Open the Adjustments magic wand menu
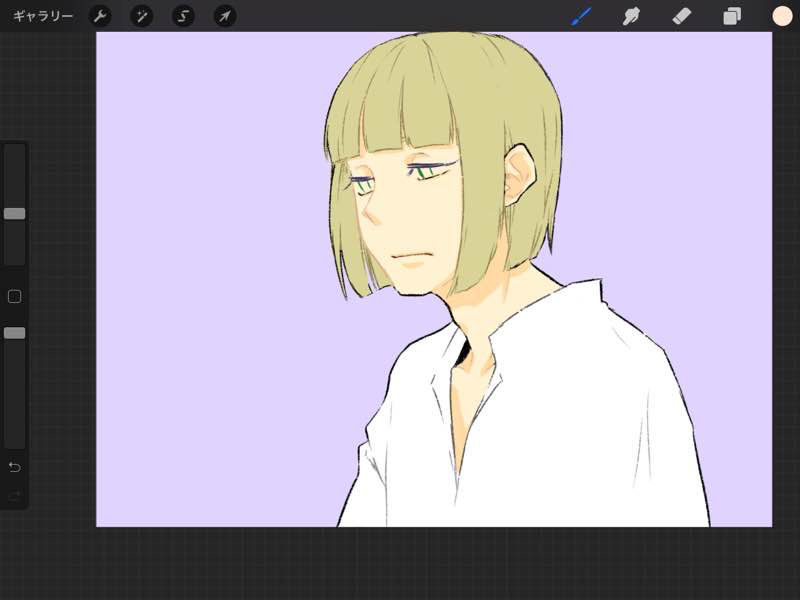The image size is (800, 600). (141, 16)
